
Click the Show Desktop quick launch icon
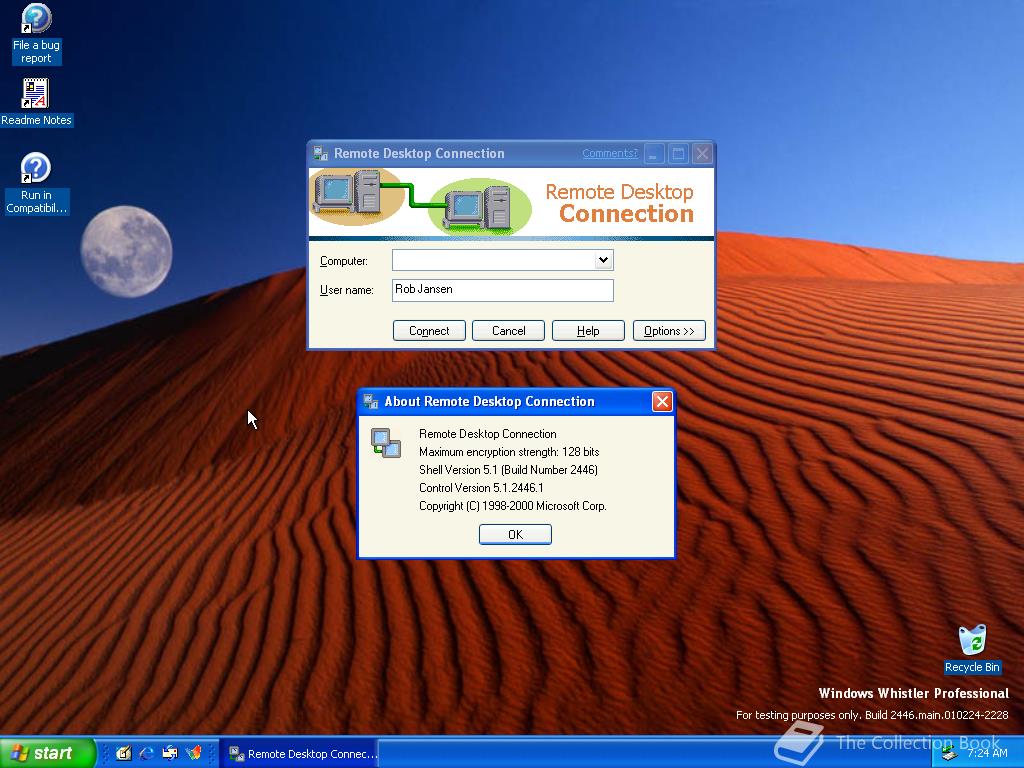click(x=123, y=753)
